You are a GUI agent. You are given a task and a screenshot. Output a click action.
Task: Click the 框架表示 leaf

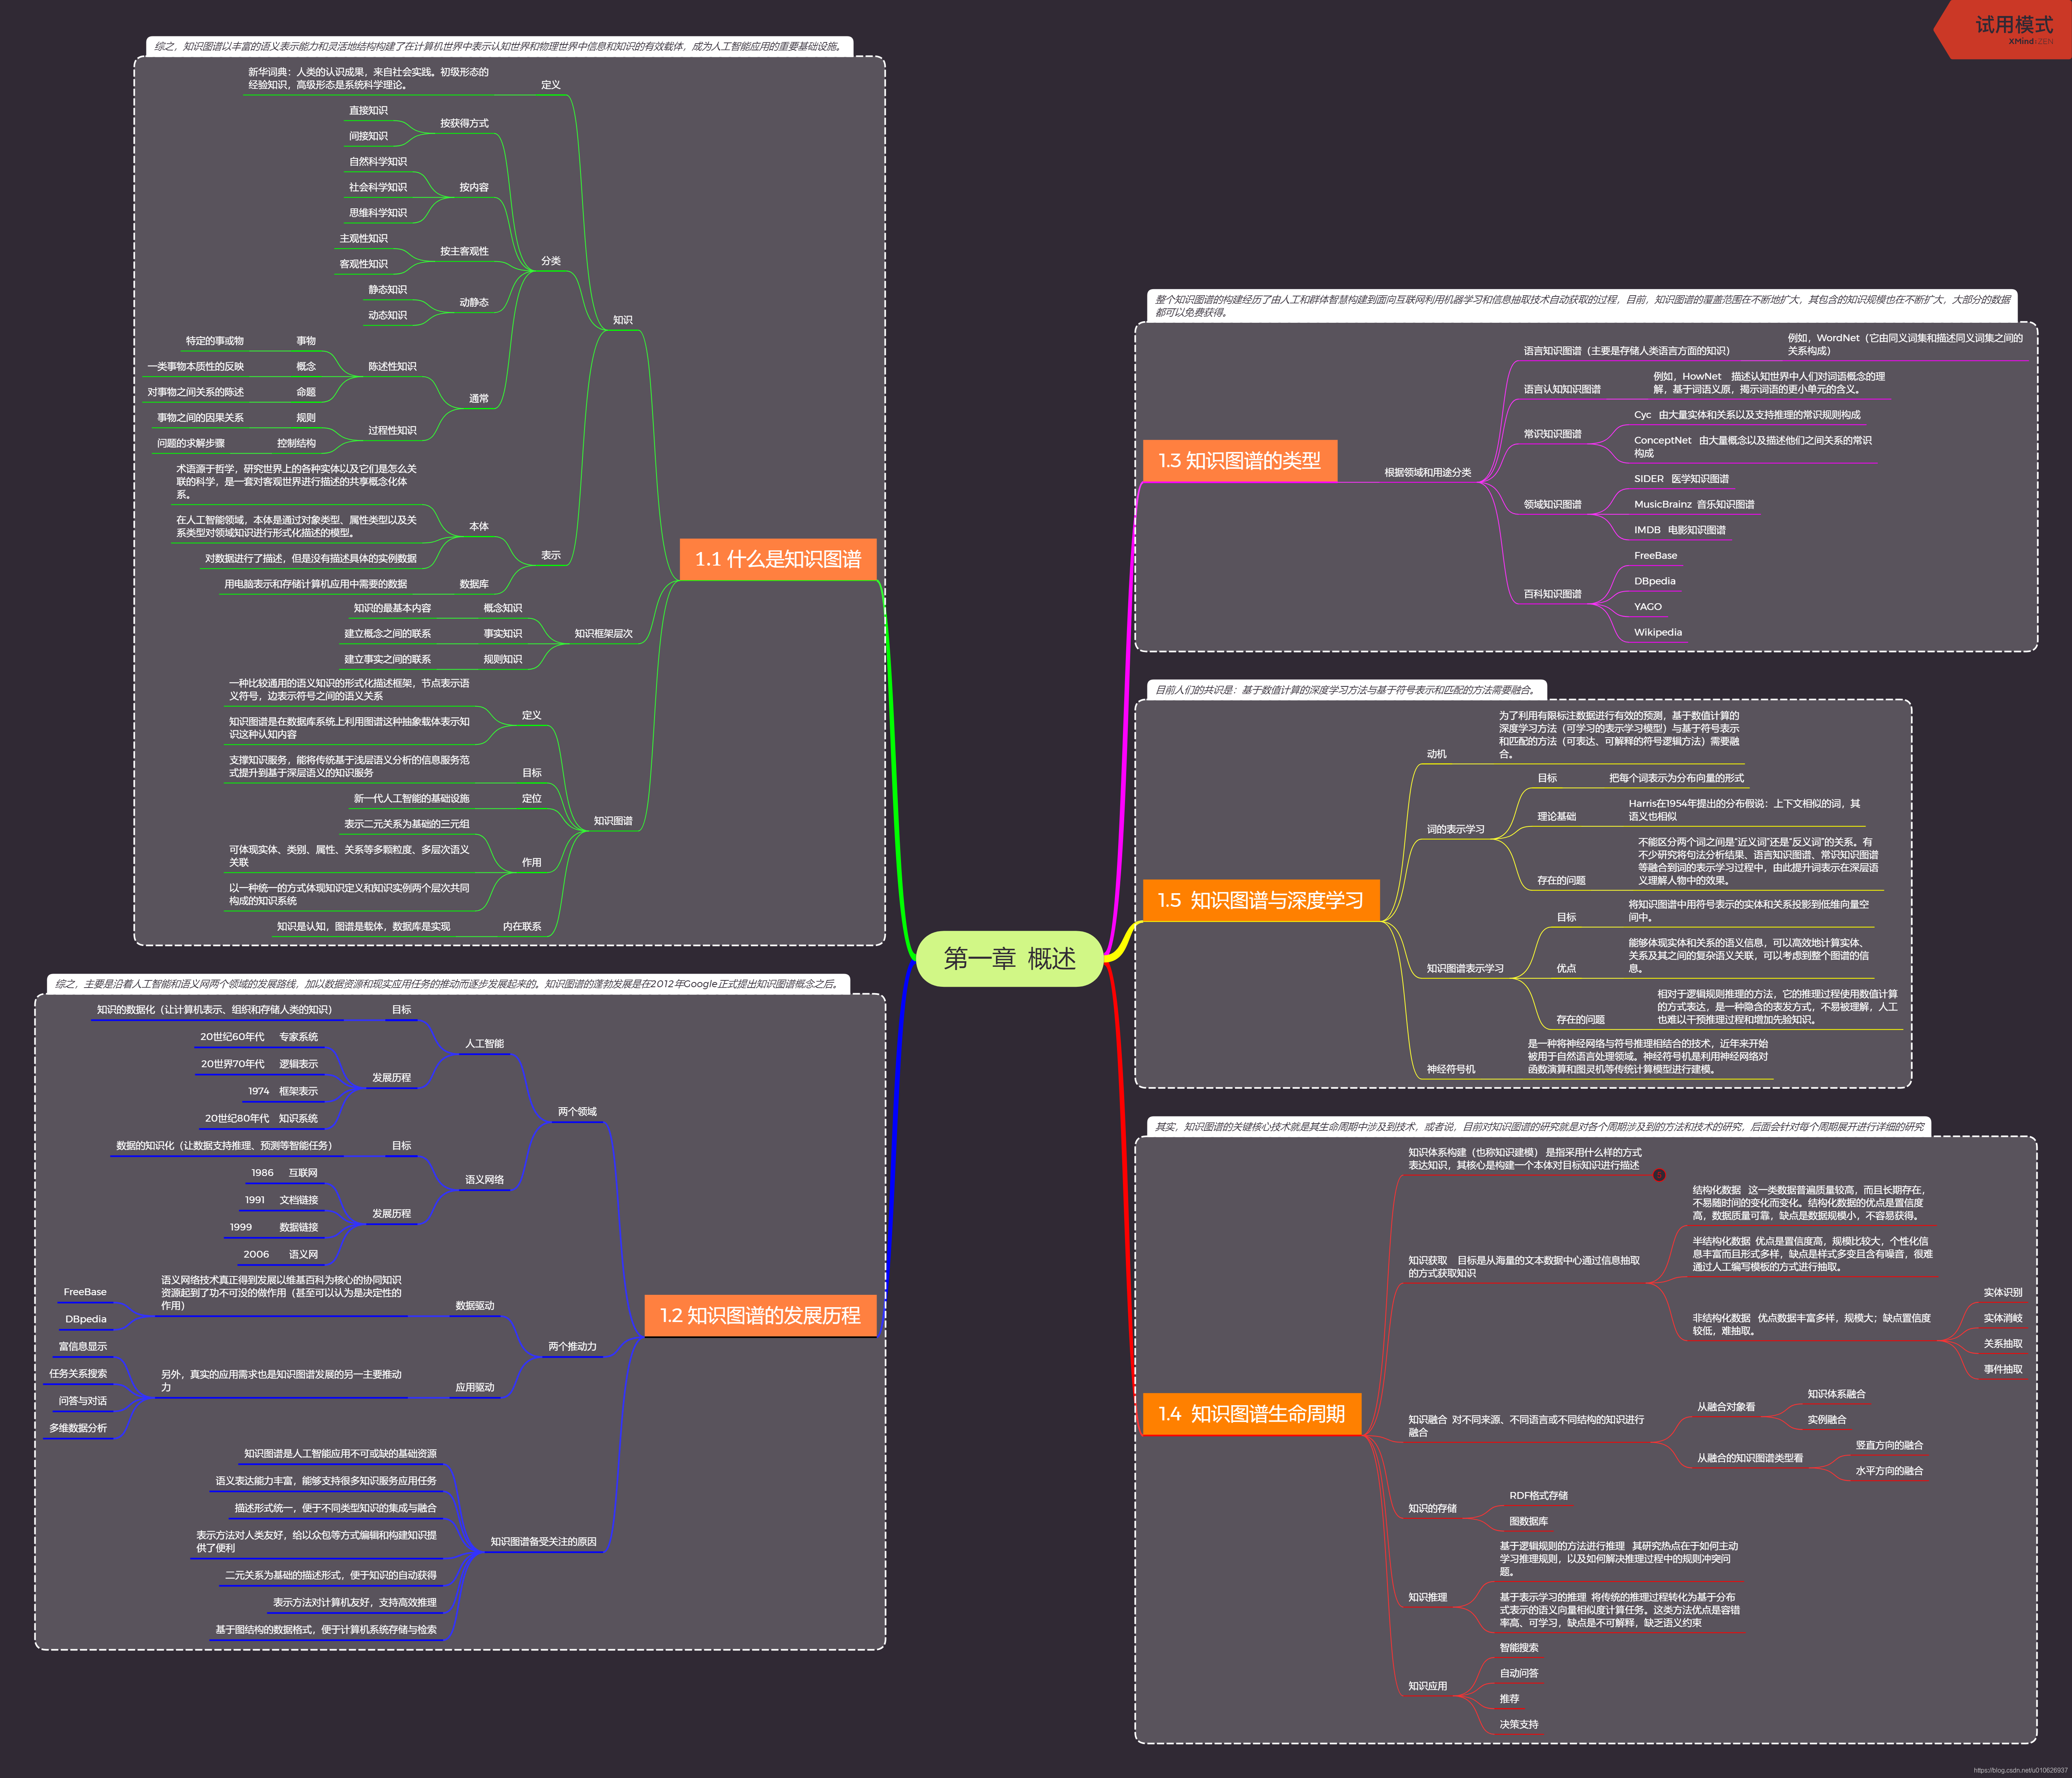298,1091
